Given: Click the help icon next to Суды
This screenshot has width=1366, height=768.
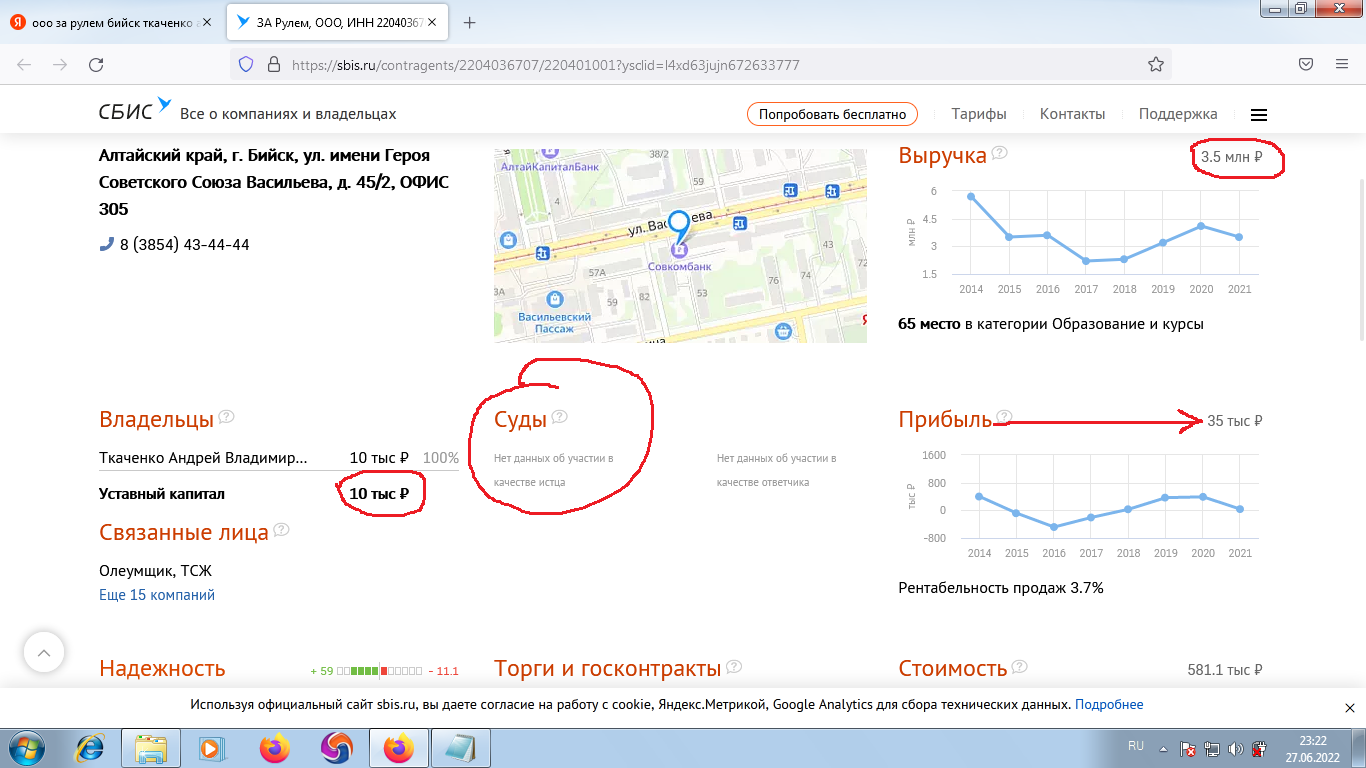Looking at the screenshot, I should [559, 417].
